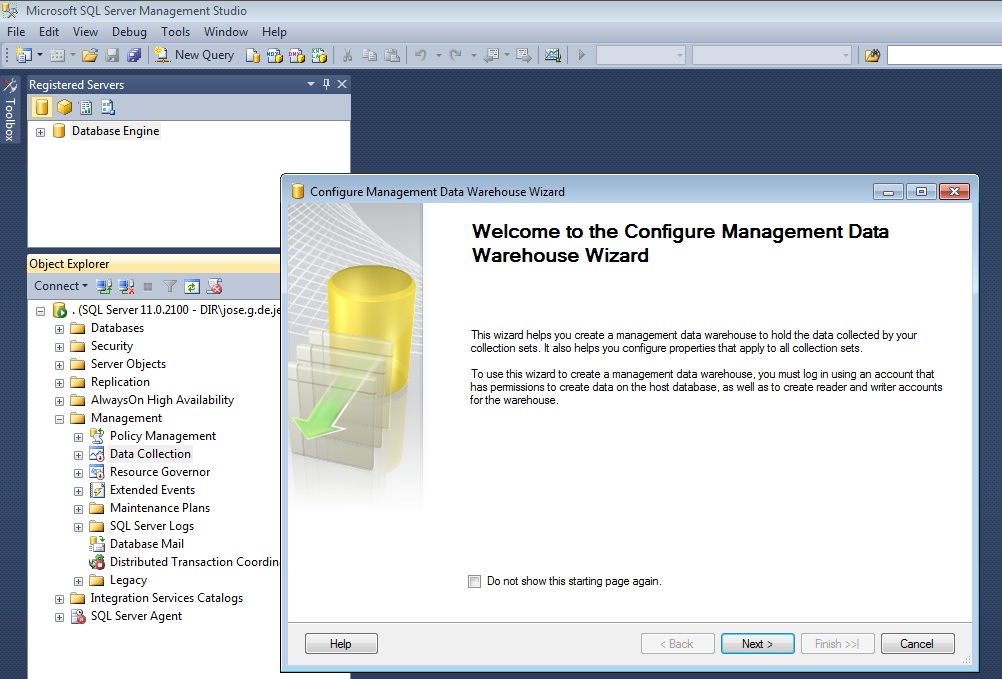Click the Copy icon in toolbar
1002x679 pixels.
tap(369, 56)
